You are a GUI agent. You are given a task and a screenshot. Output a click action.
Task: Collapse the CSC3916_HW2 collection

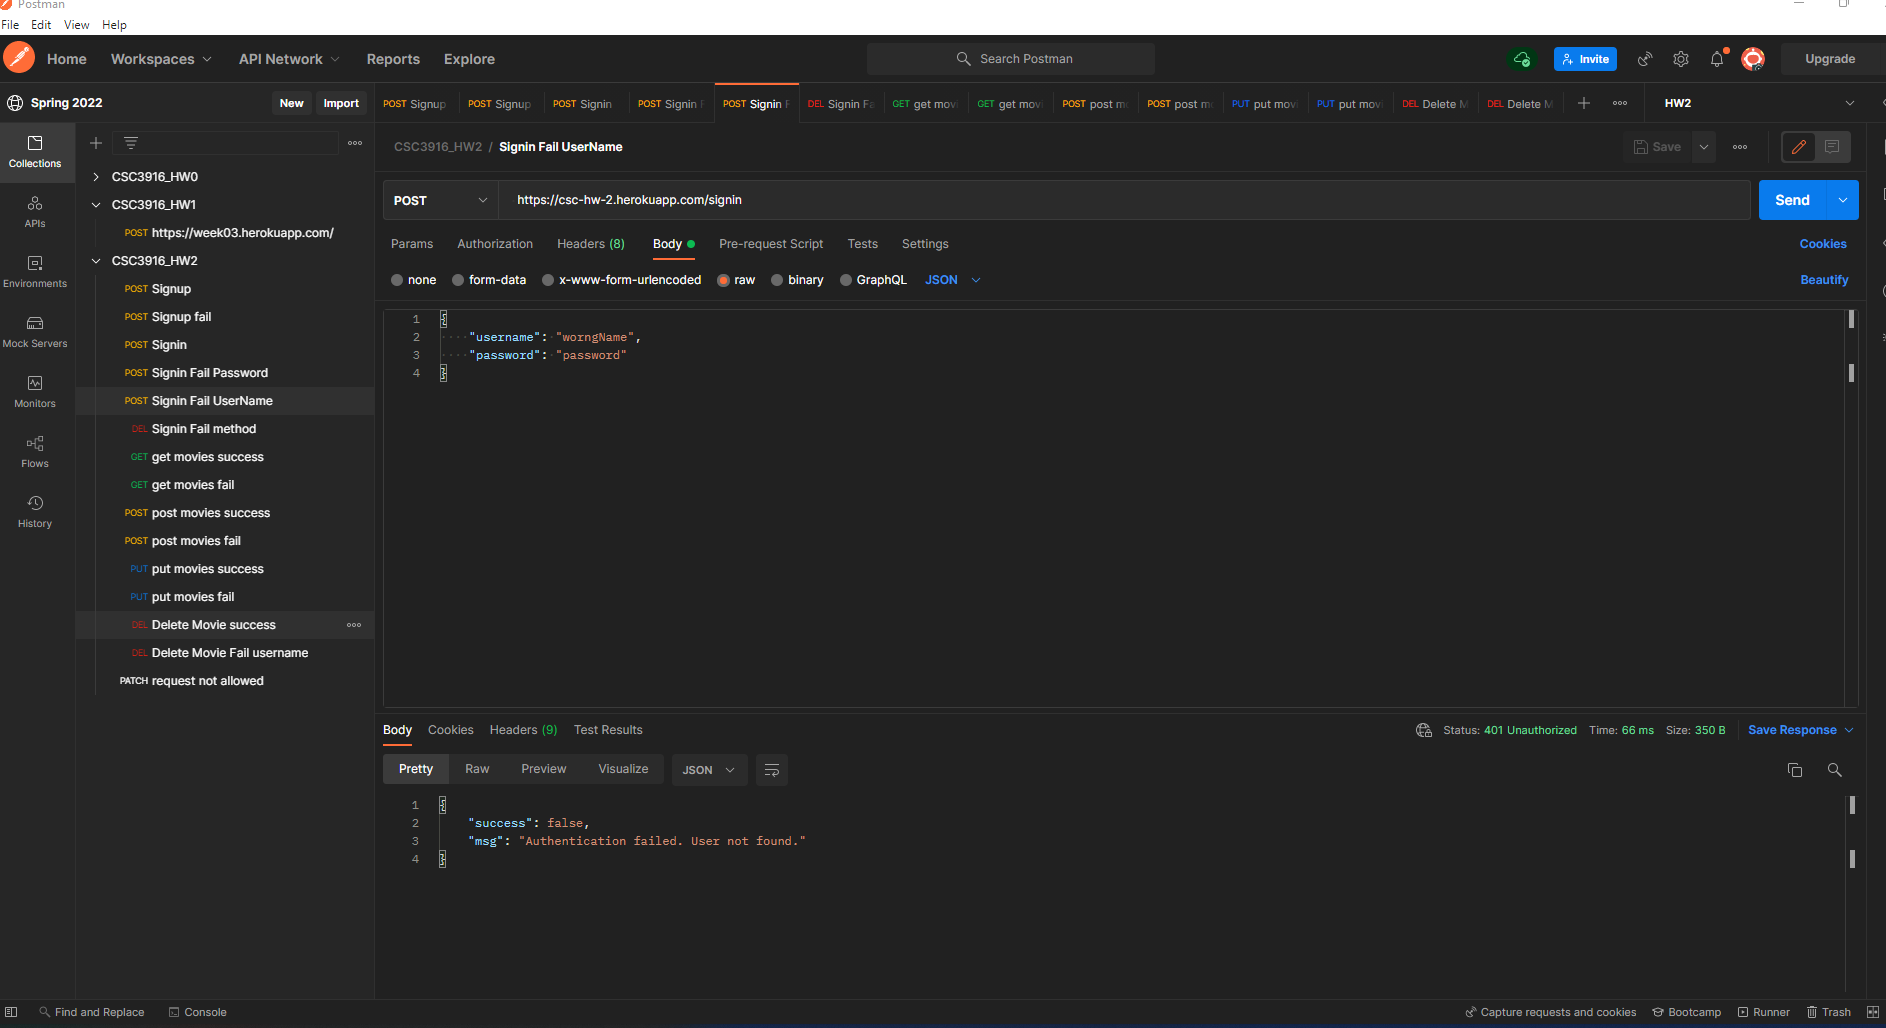[x=95, y=260]
